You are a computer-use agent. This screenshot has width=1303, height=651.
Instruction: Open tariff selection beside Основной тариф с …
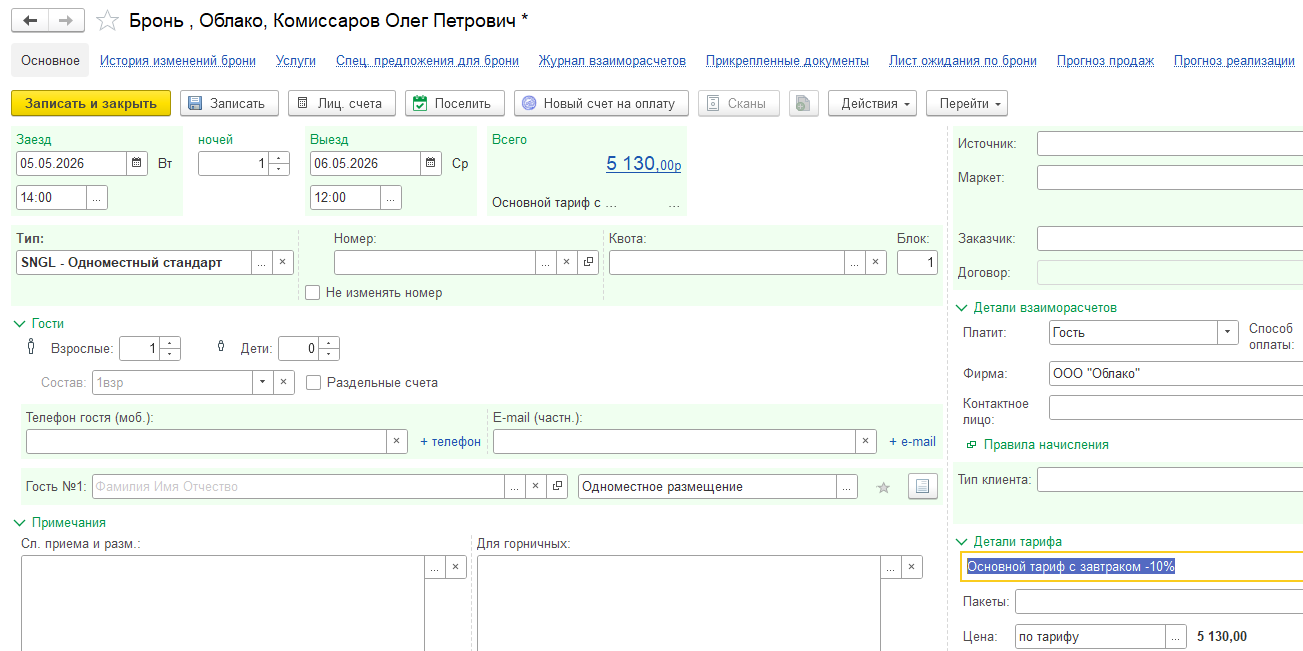tap(674, 202)
